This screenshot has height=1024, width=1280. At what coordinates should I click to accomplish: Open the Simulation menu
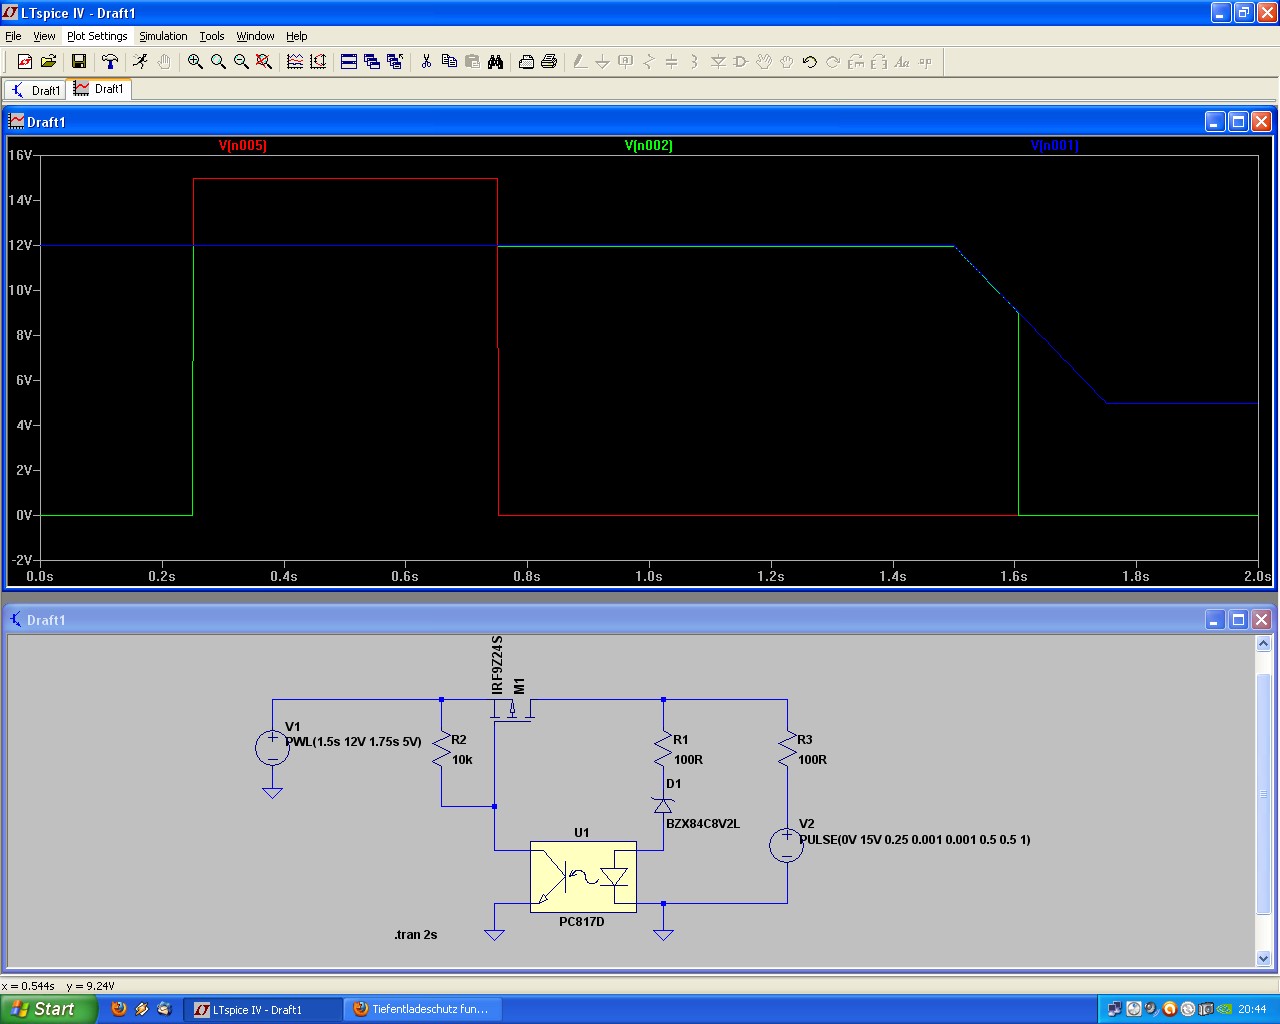(163, 36)
